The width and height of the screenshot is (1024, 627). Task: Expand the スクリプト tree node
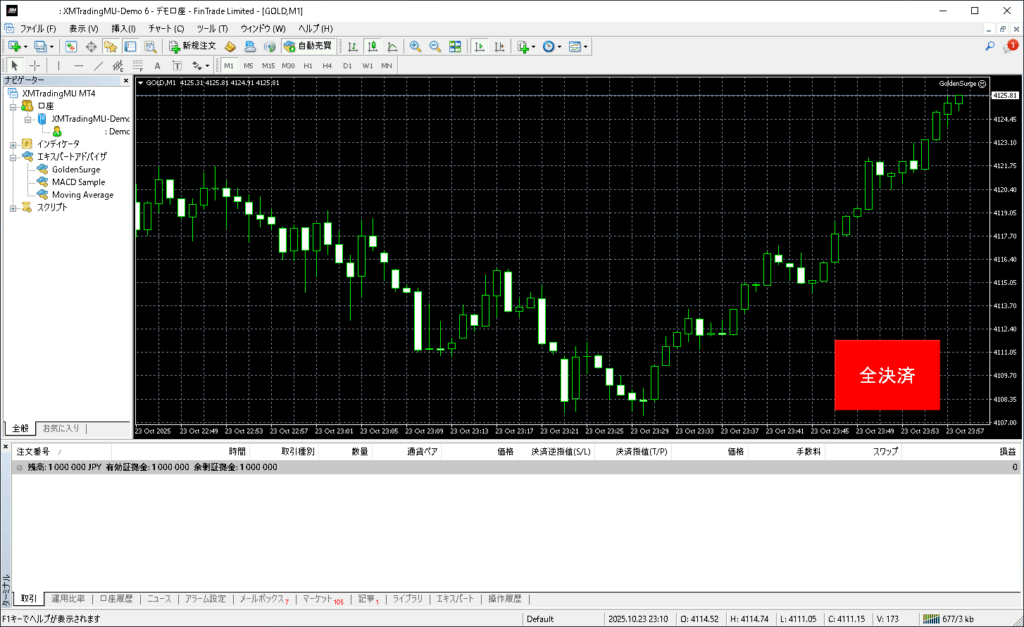13,208
